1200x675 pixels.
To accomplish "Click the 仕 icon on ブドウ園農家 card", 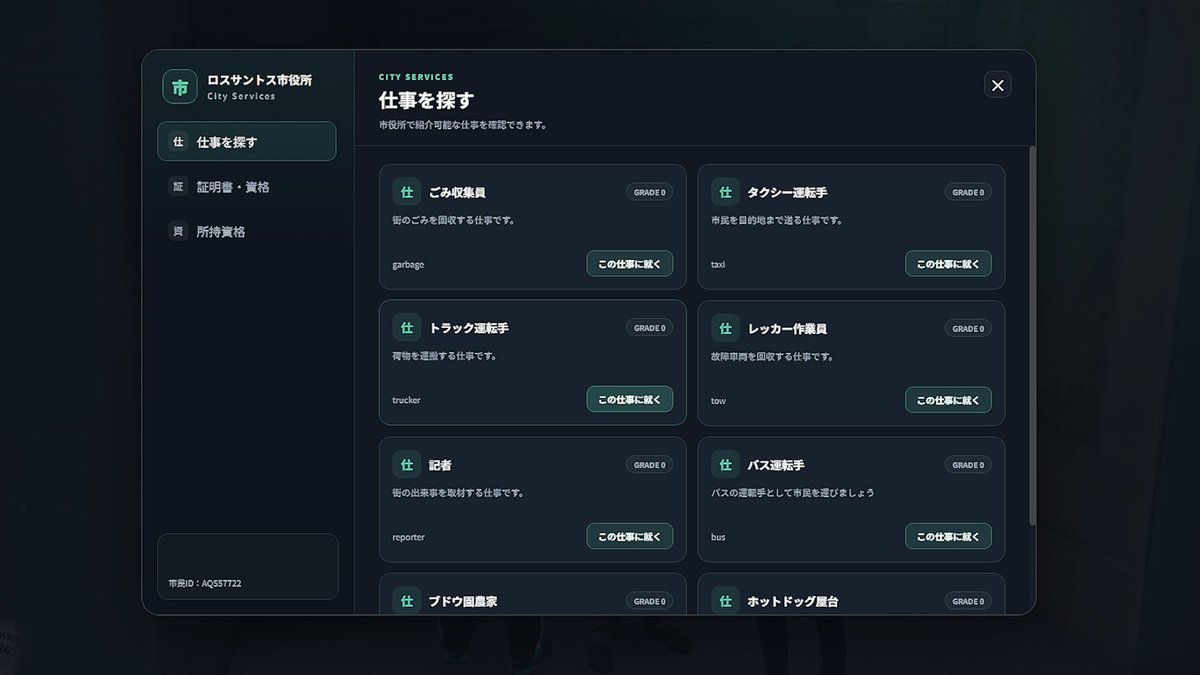I will pyautogui.click(x=406, y=601).
